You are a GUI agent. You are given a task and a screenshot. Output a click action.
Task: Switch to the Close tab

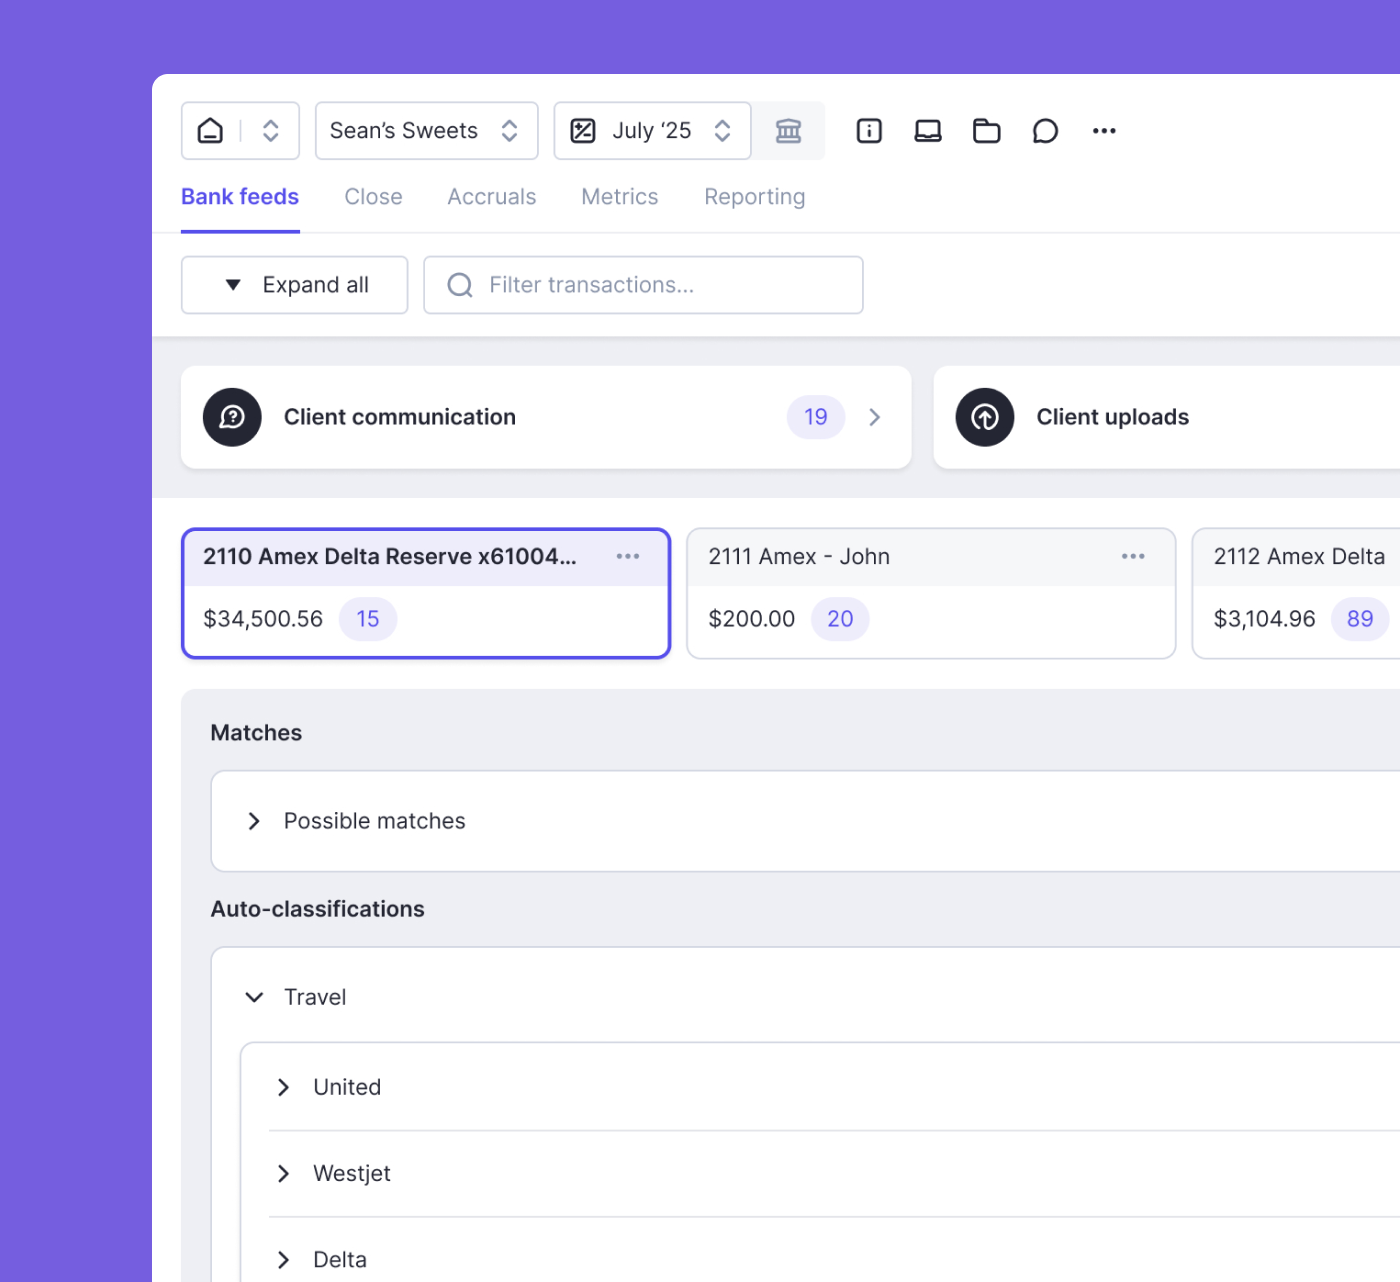click(x=373, y=197)
